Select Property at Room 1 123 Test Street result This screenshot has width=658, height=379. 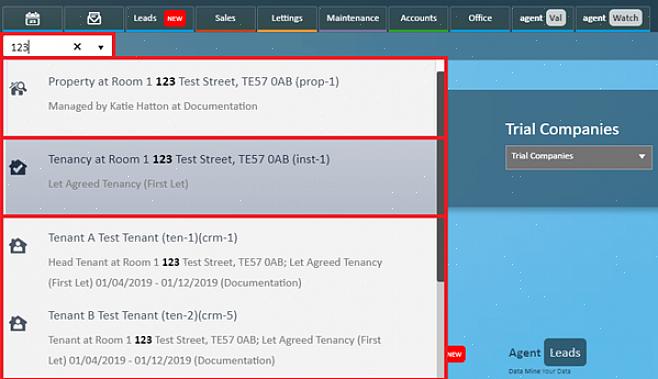pos(220,97)
